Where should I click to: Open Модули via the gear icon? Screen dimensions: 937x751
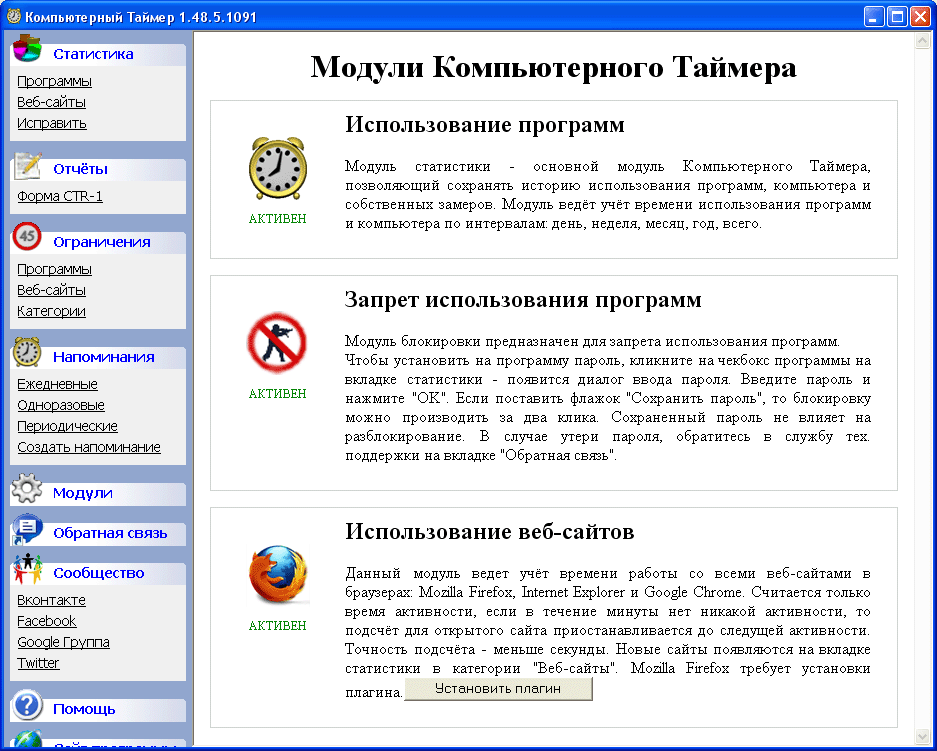point(27,490)
